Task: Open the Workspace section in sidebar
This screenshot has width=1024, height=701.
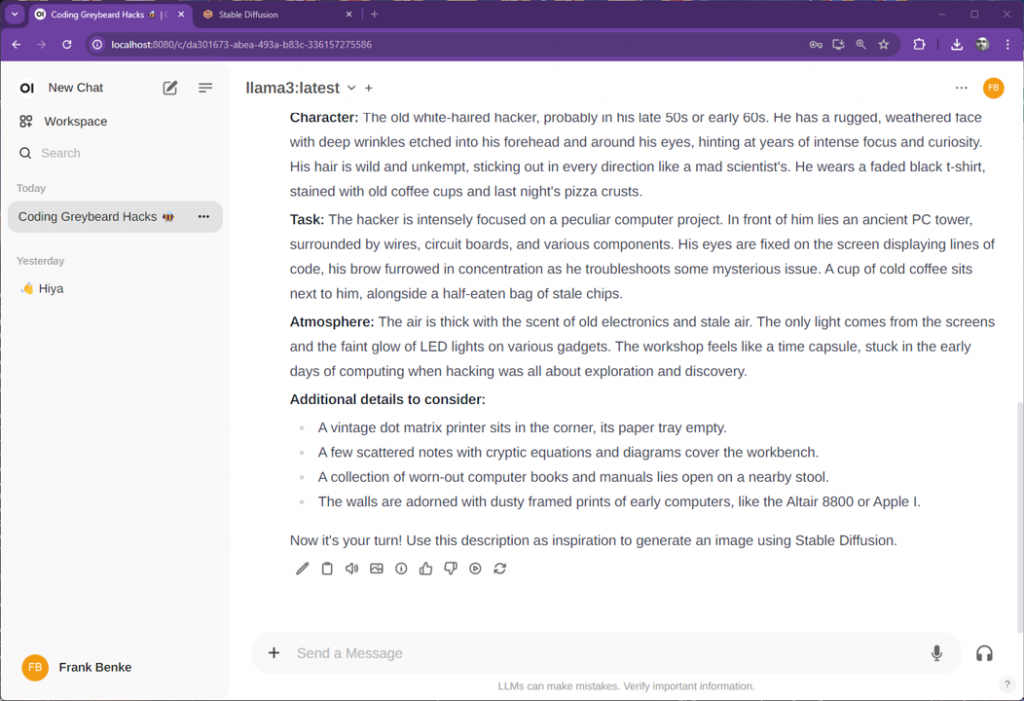Action: click(75, 121)
